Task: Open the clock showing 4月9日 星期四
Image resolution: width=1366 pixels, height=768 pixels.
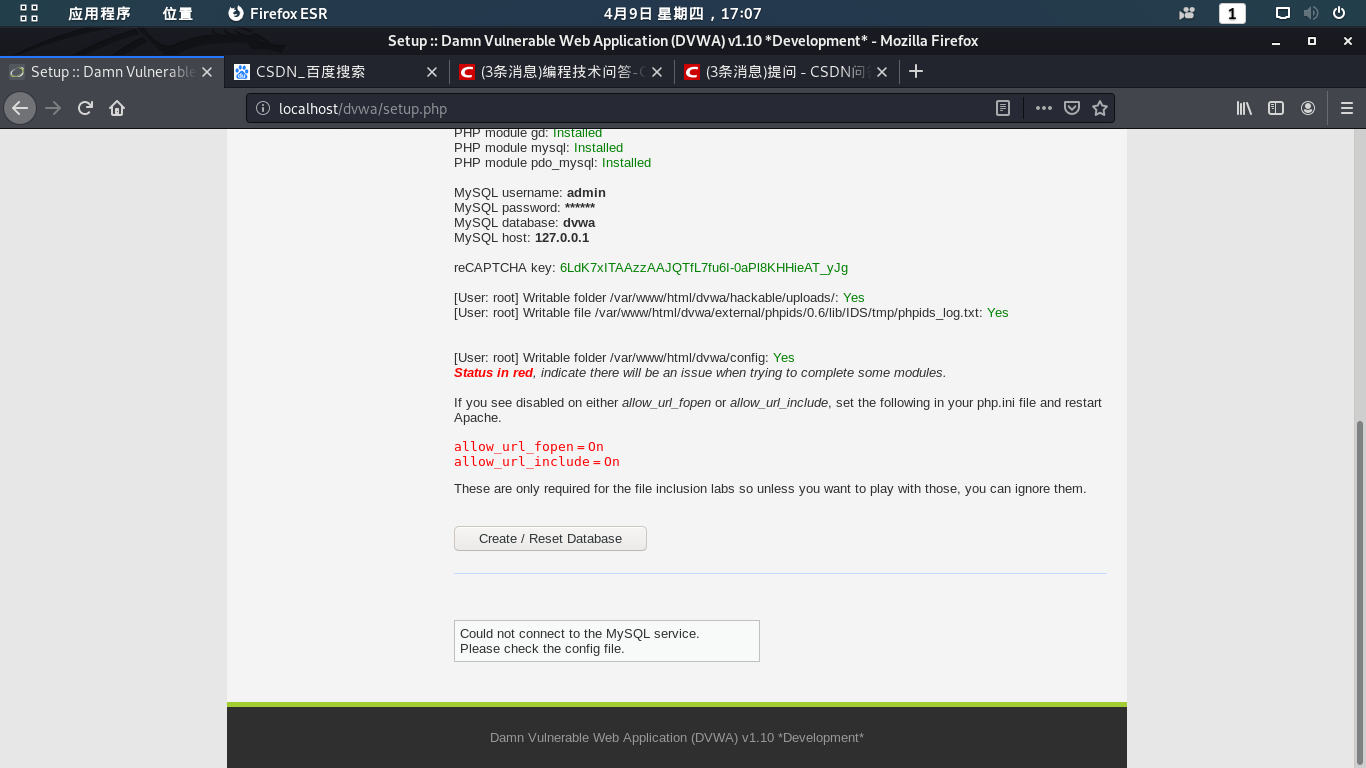Action: click(x=683, y=13)
